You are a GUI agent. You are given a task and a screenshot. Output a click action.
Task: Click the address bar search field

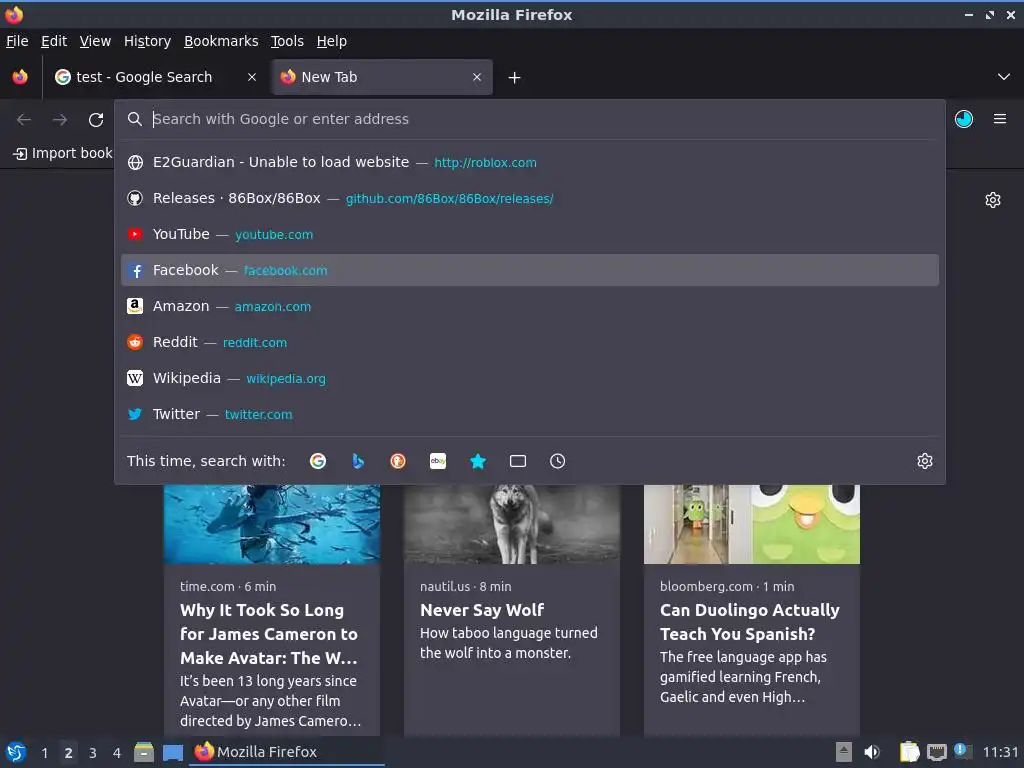[530, 119]
